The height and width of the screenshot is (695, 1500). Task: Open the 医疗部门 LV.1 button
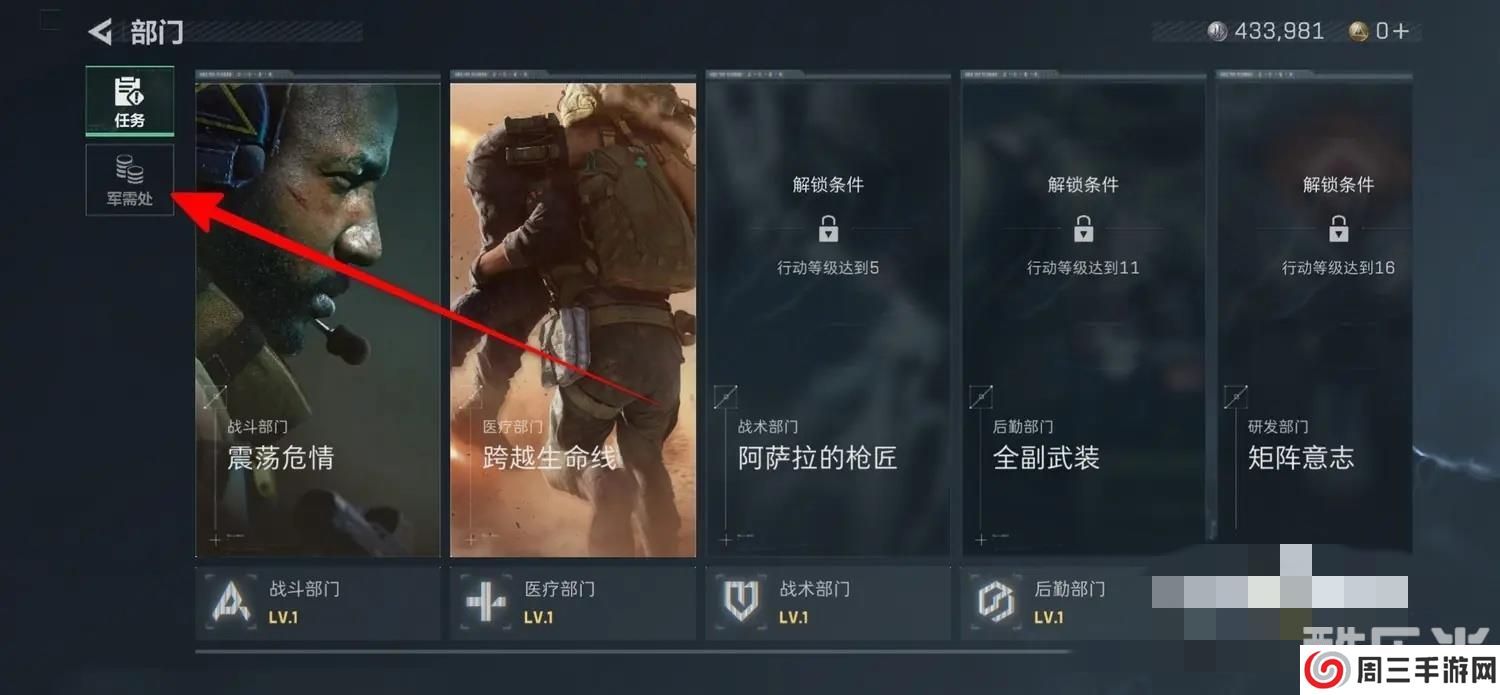tap(573, 603)
